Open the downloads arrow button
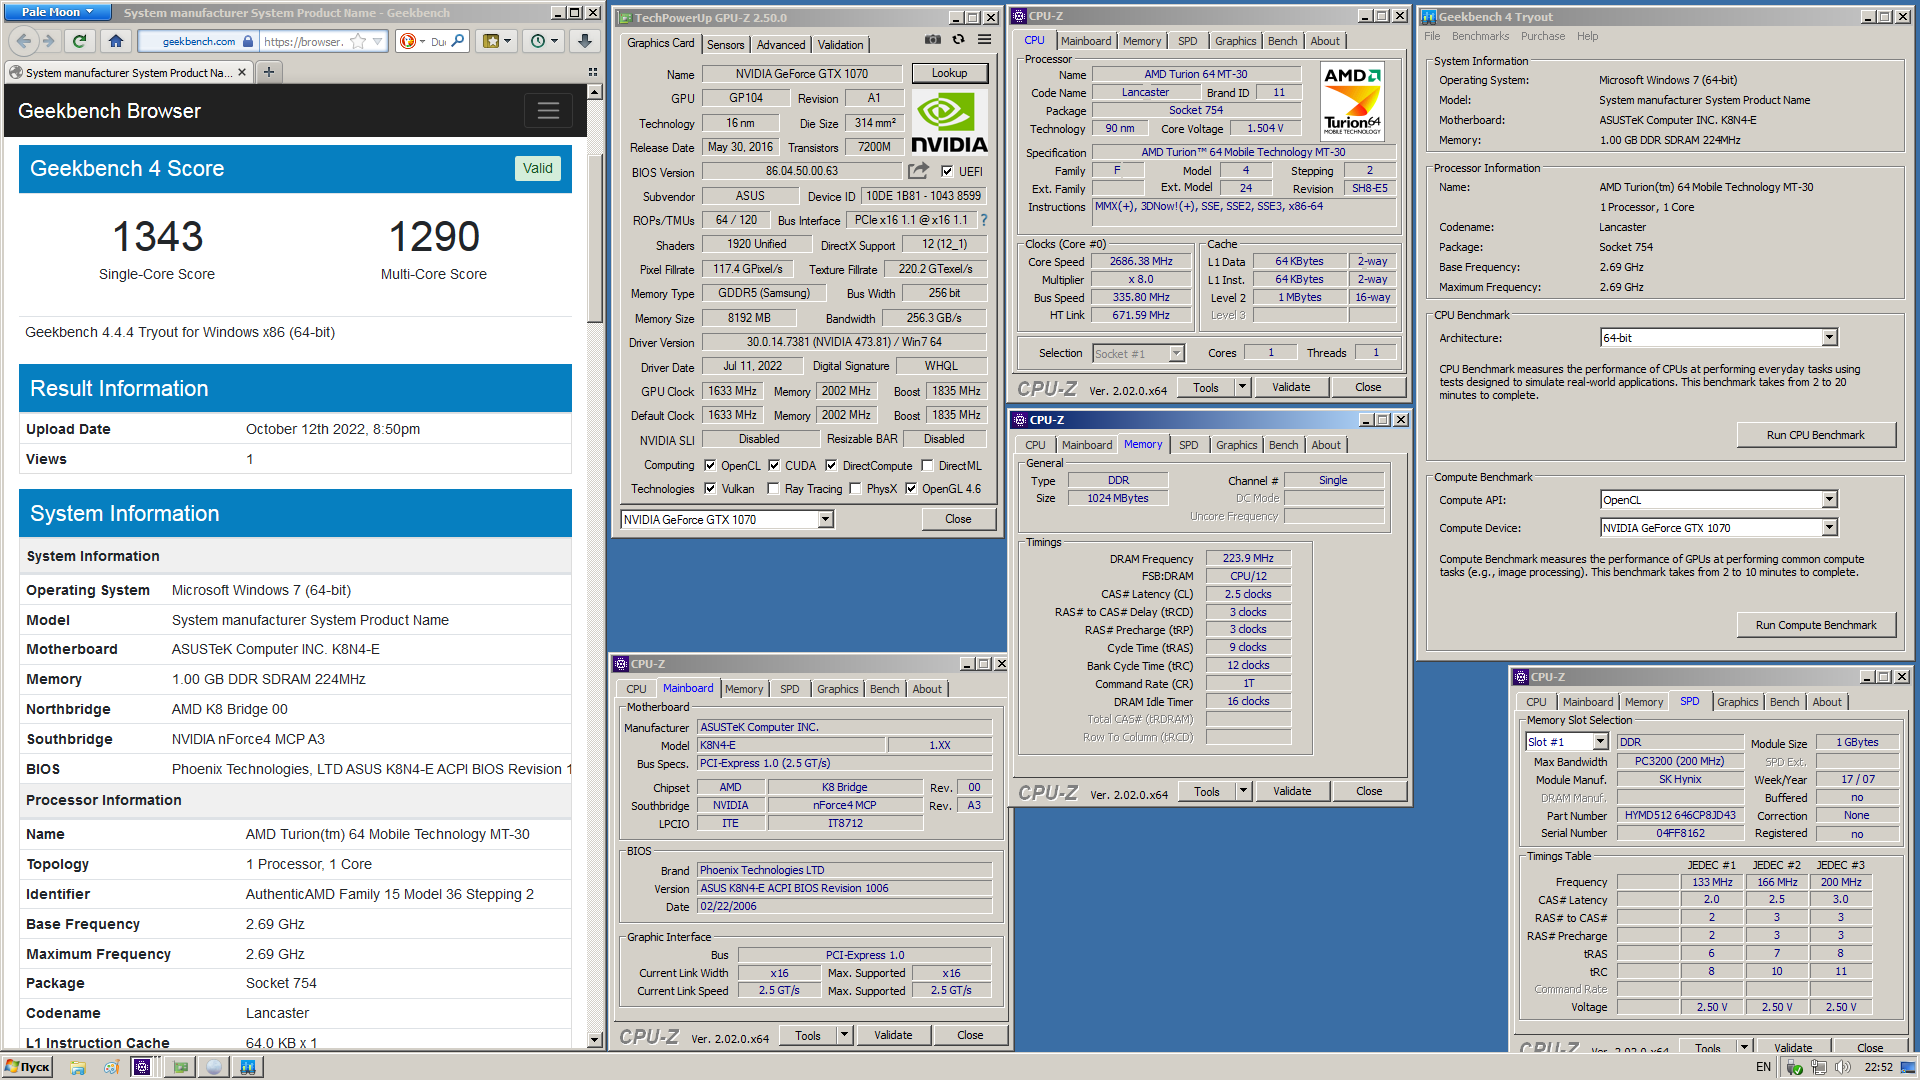This screenshot has height=1080, width=1920. coord(585,41)
